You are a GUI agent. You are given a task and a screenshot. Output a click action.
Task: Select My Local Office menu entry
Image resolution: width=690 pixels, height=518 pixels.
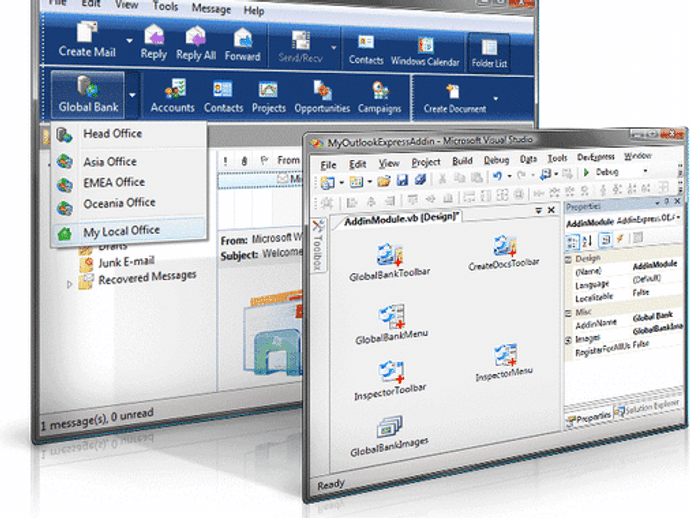[129, 231]
